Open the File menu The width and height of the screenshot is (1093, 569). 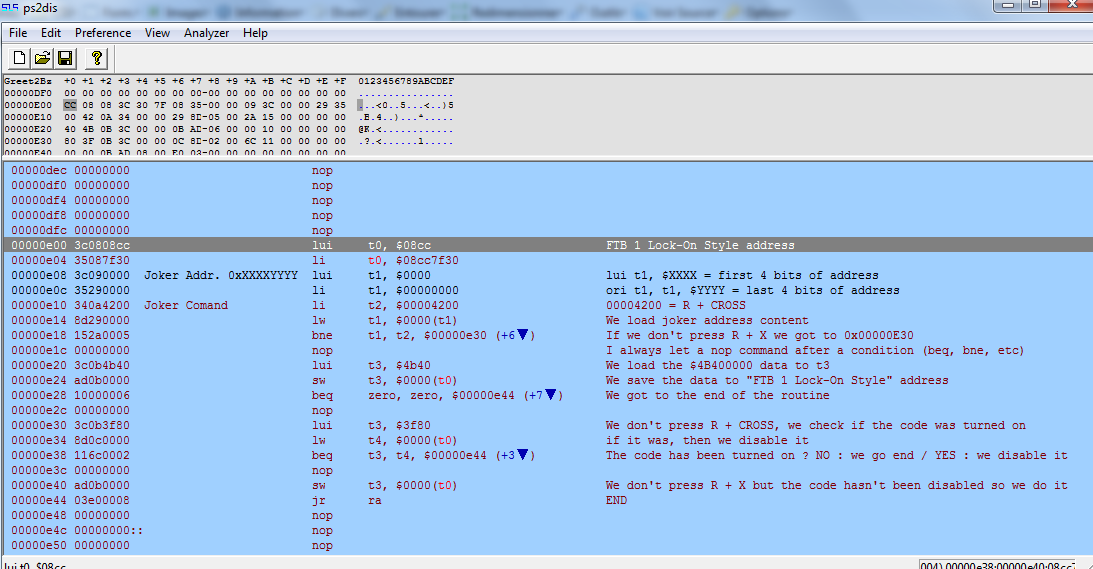(18, 33)
